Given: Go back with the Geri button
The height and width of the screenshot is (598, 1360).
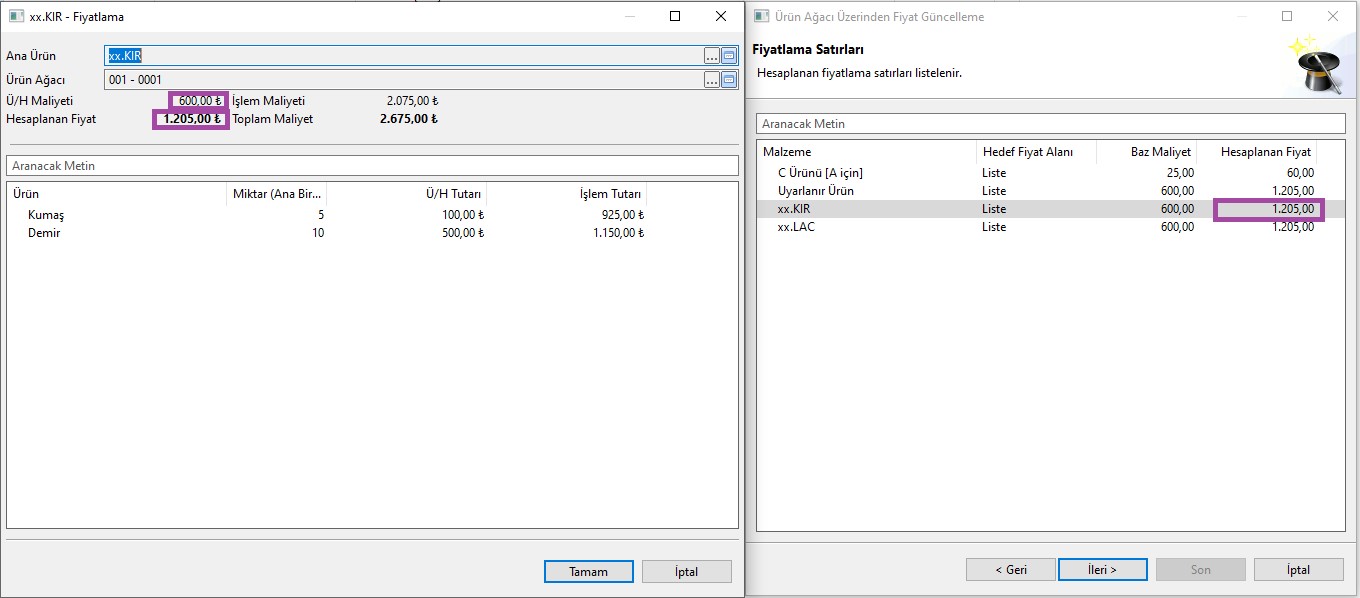Looking at the screenshot, I should (1010, 570).
